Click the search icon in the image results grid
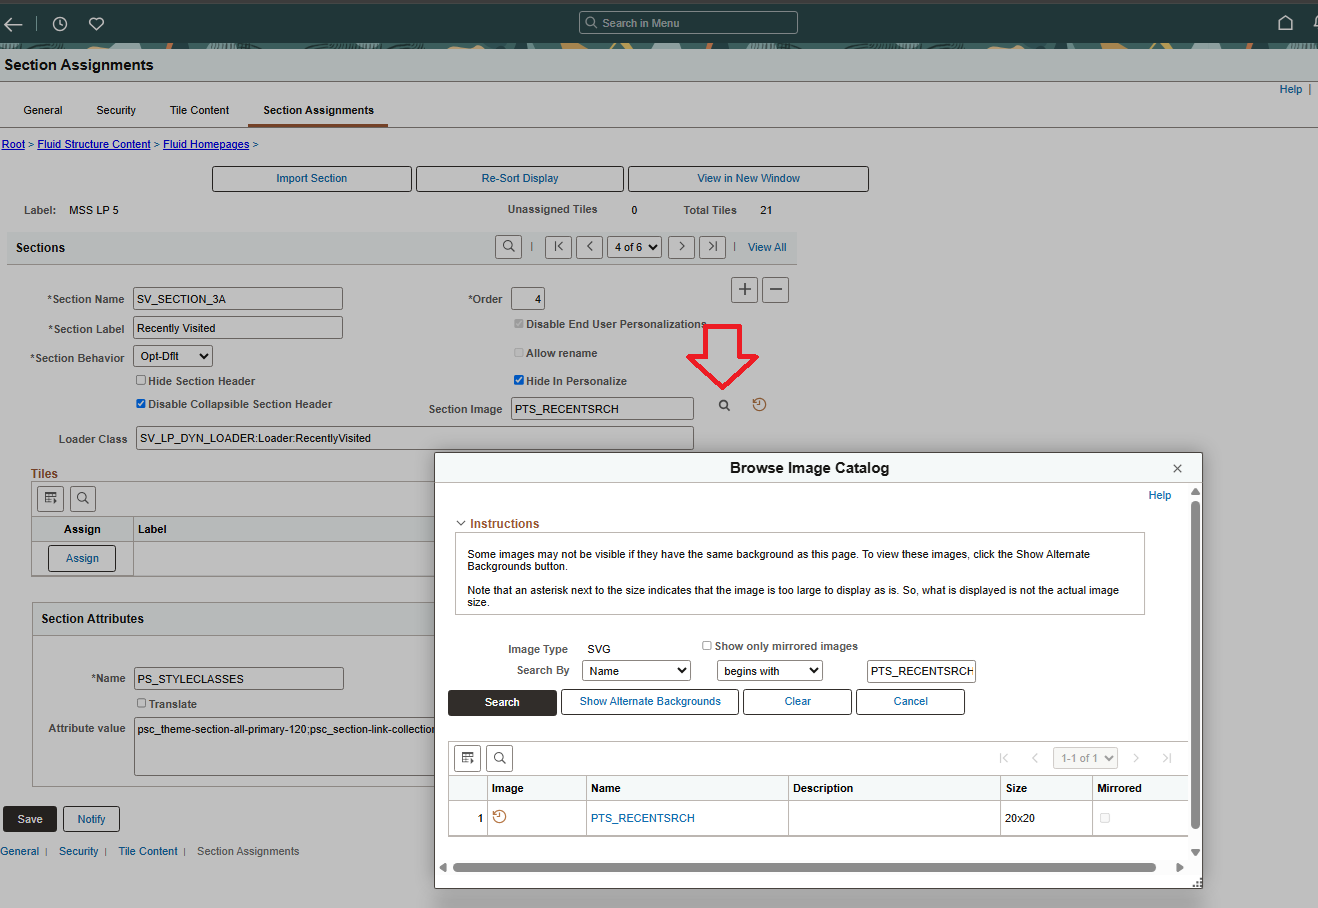The image size is (1318, 908). (499, 758)
